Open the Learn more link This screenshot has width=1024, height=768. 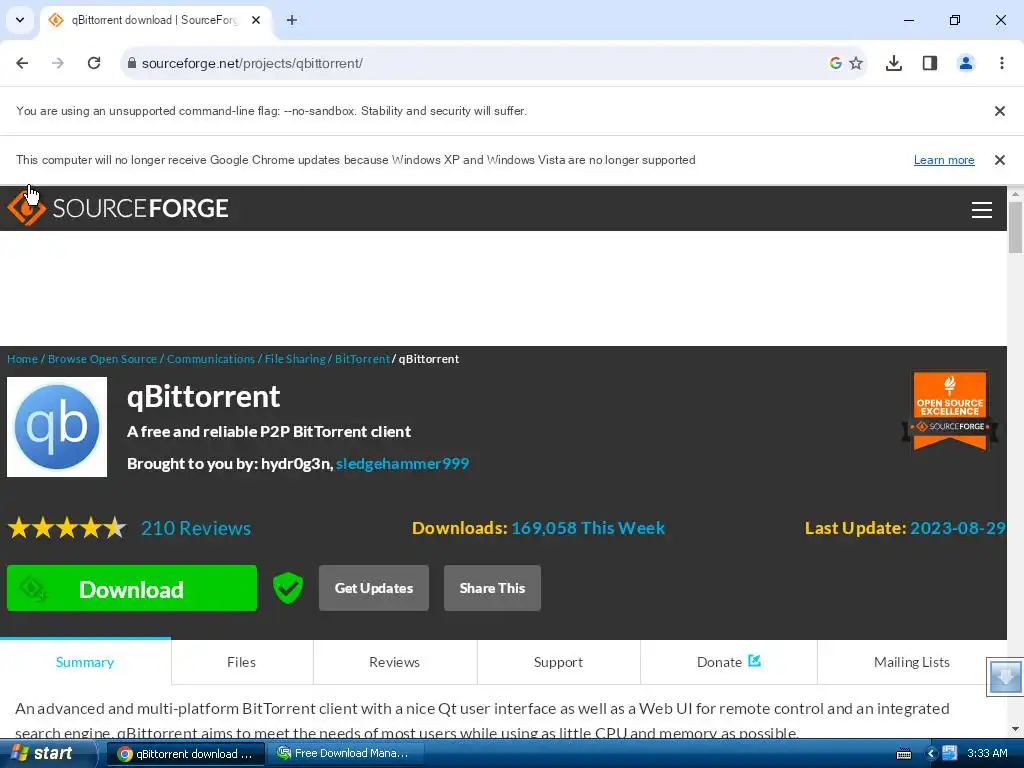(944, 160)
